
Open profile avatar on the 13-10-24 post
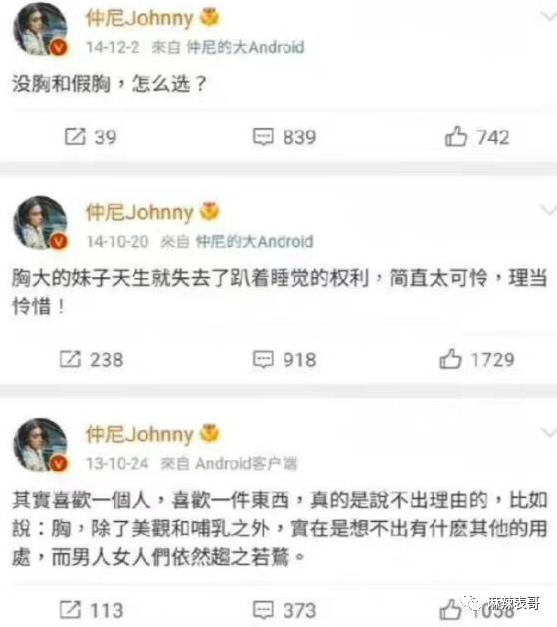pyautogui.click(x=41, y=445)
